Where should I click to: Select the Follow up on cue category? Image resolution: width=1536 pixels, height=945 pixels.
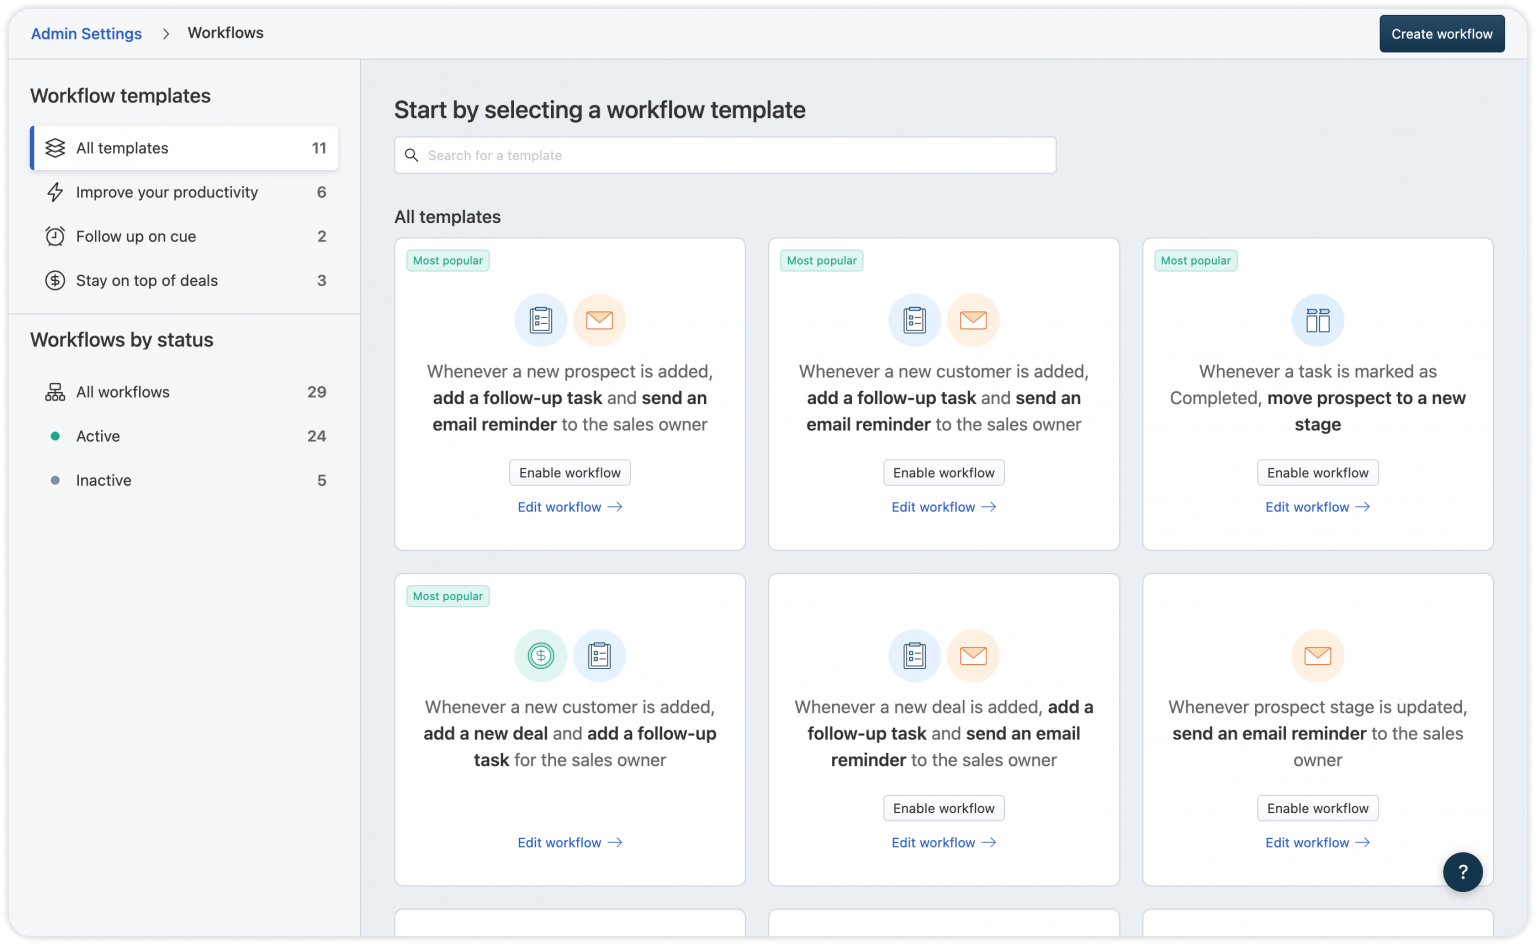pyautogui.click(x=133, y=236)
